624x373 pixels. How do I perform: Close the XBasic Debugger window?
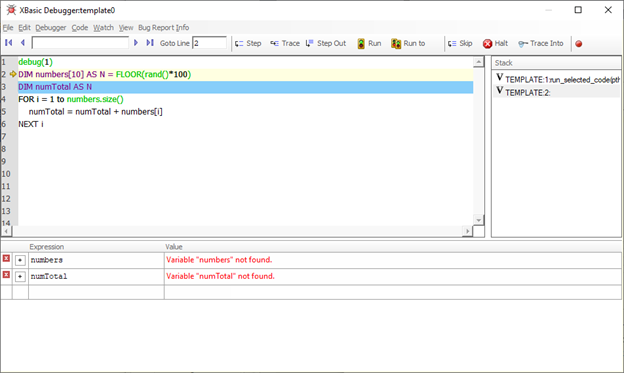(608, 10)
